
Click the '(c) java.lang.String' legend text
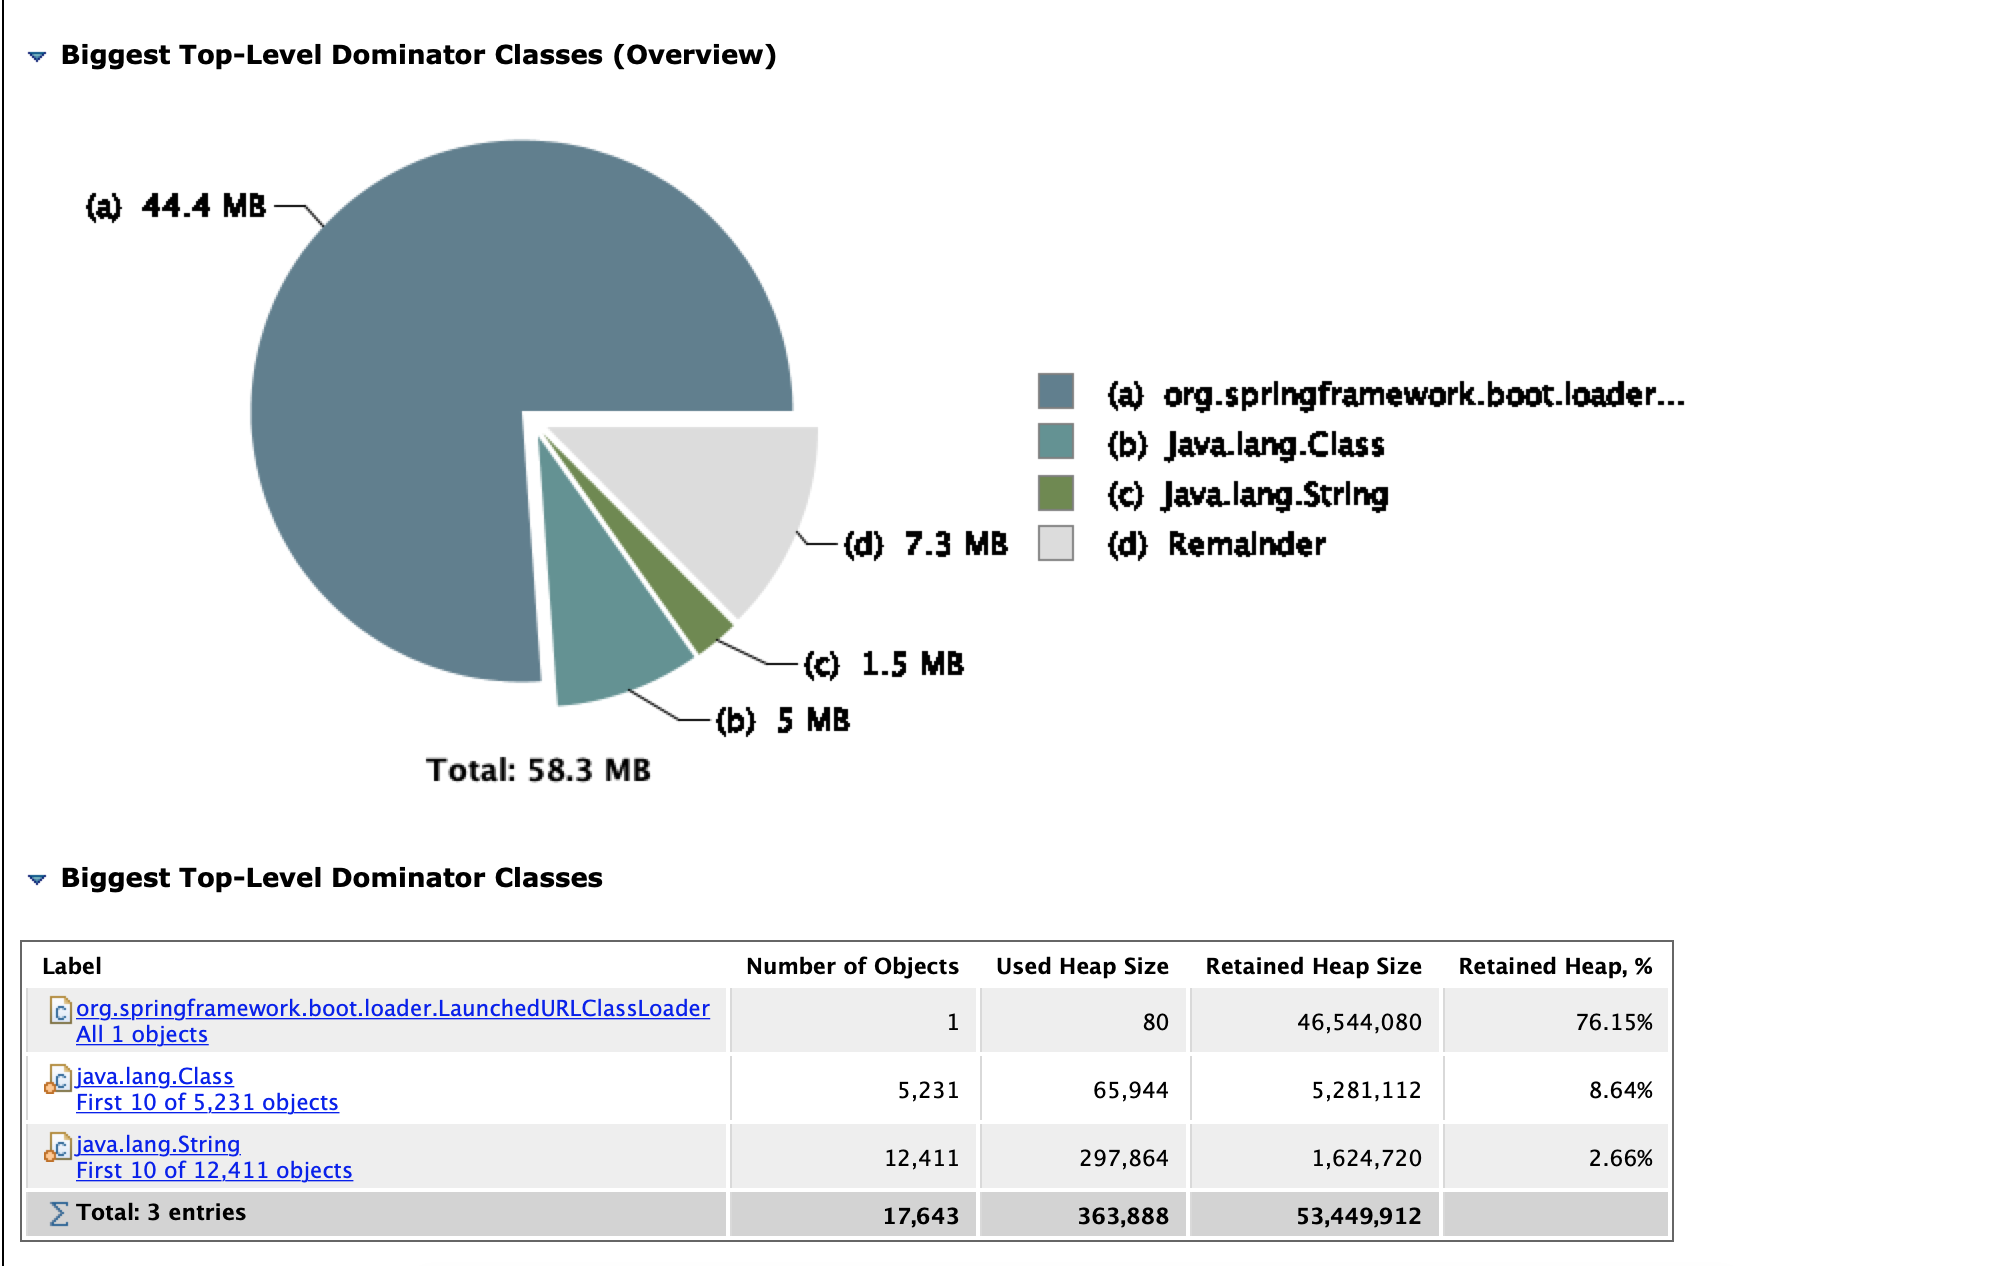pyautogui.click(x=1248, y=494)
